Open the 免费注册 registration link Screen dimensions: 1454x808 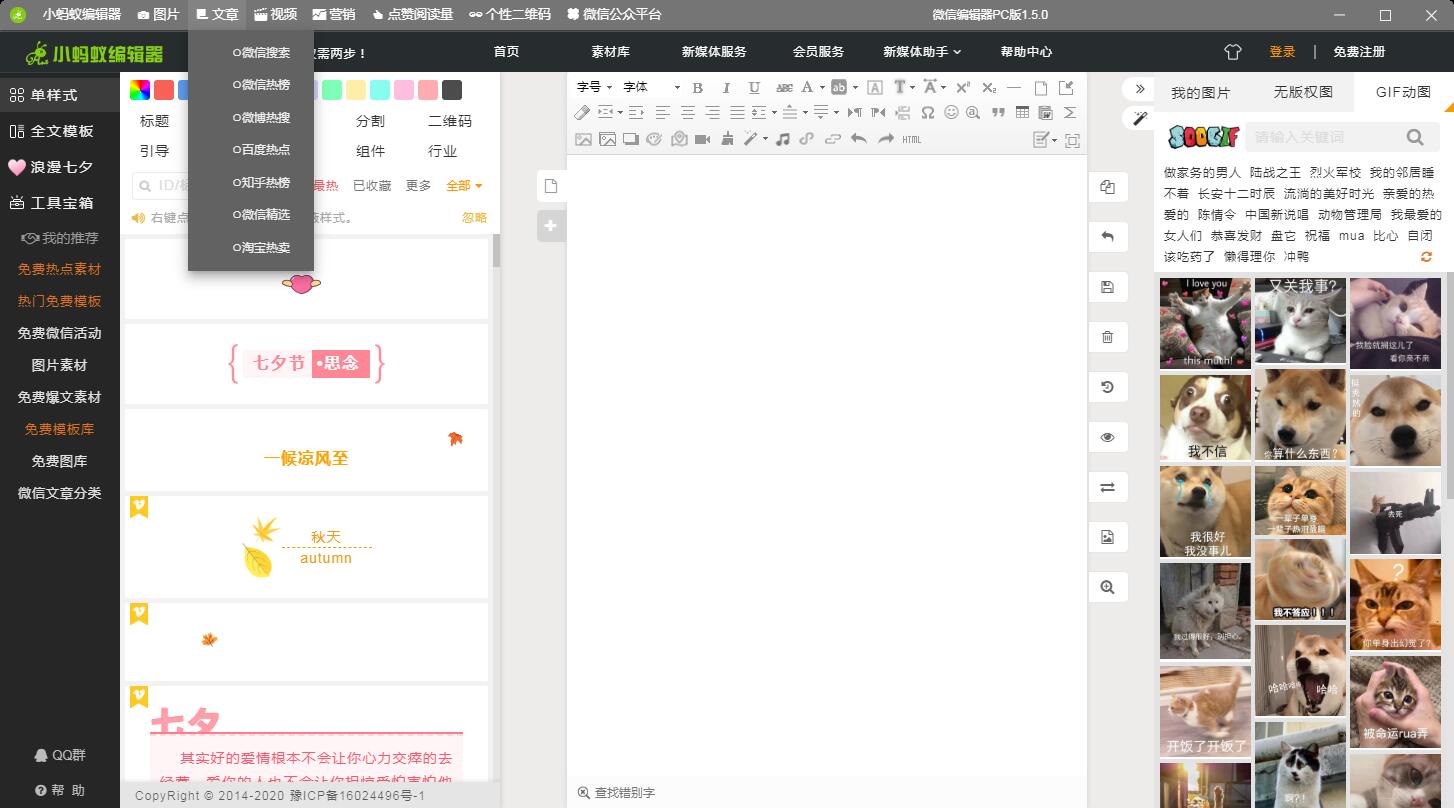coord(1359,52)
